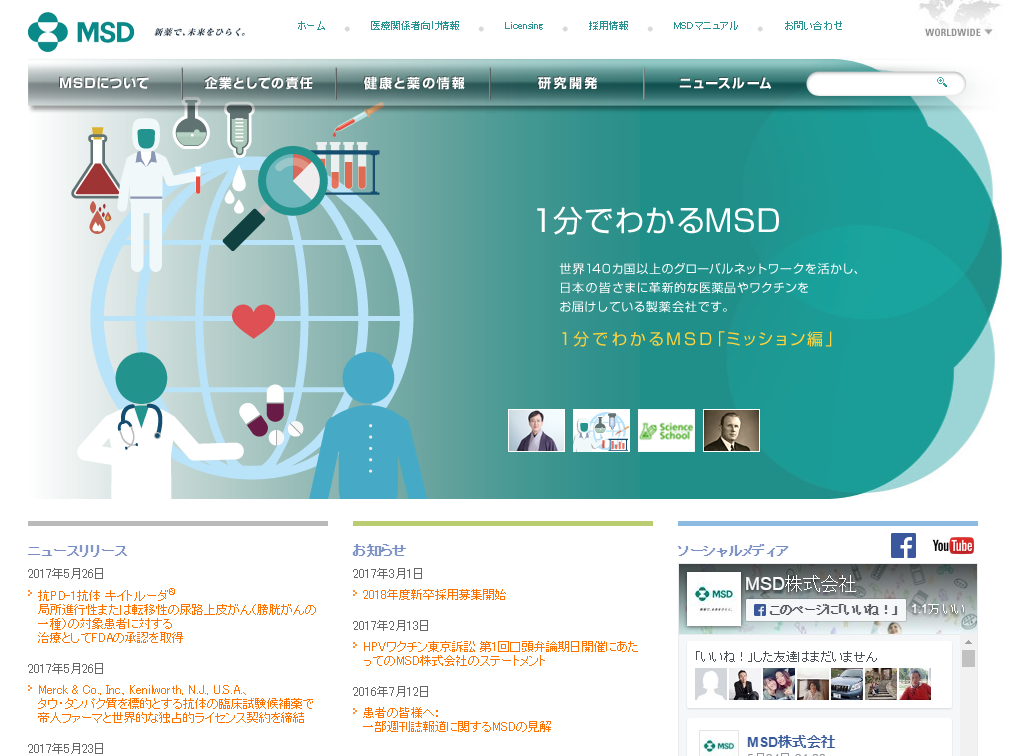Open the MSDについて menu
Viewport: 1029px width, 756px height.
click(104, 83)
